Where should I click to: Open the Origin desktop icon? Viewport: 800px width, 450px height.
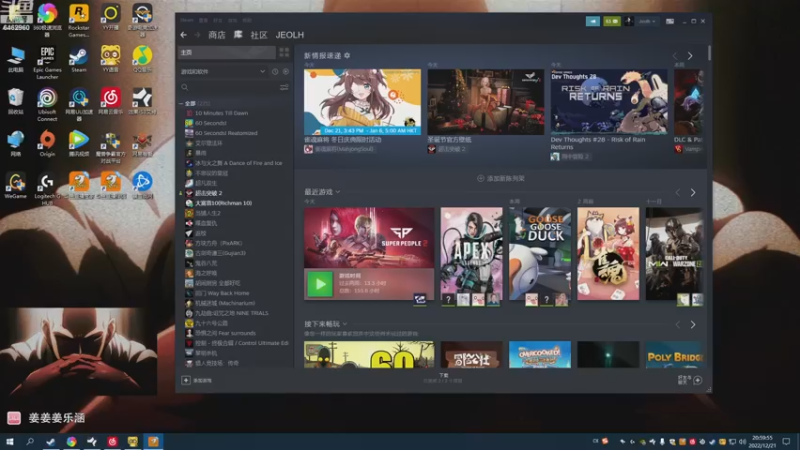tap(47, 143)
